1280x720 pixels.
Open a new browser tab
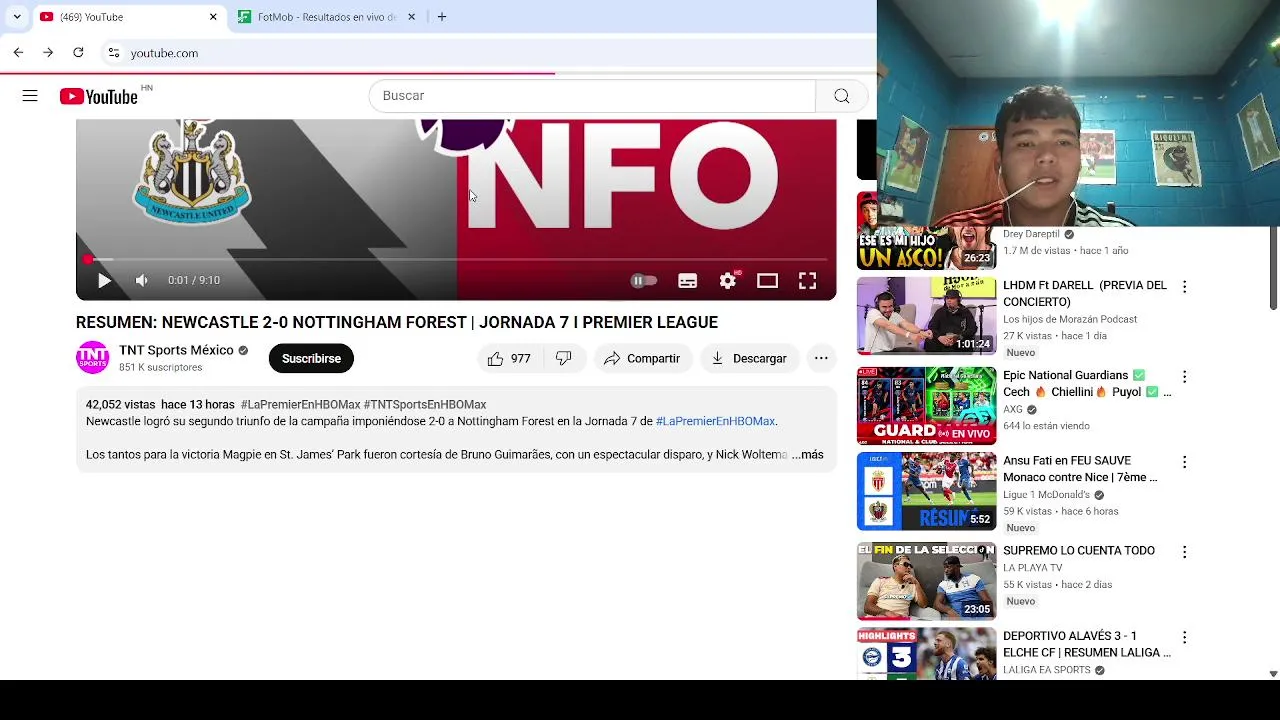tap(442, 17)
